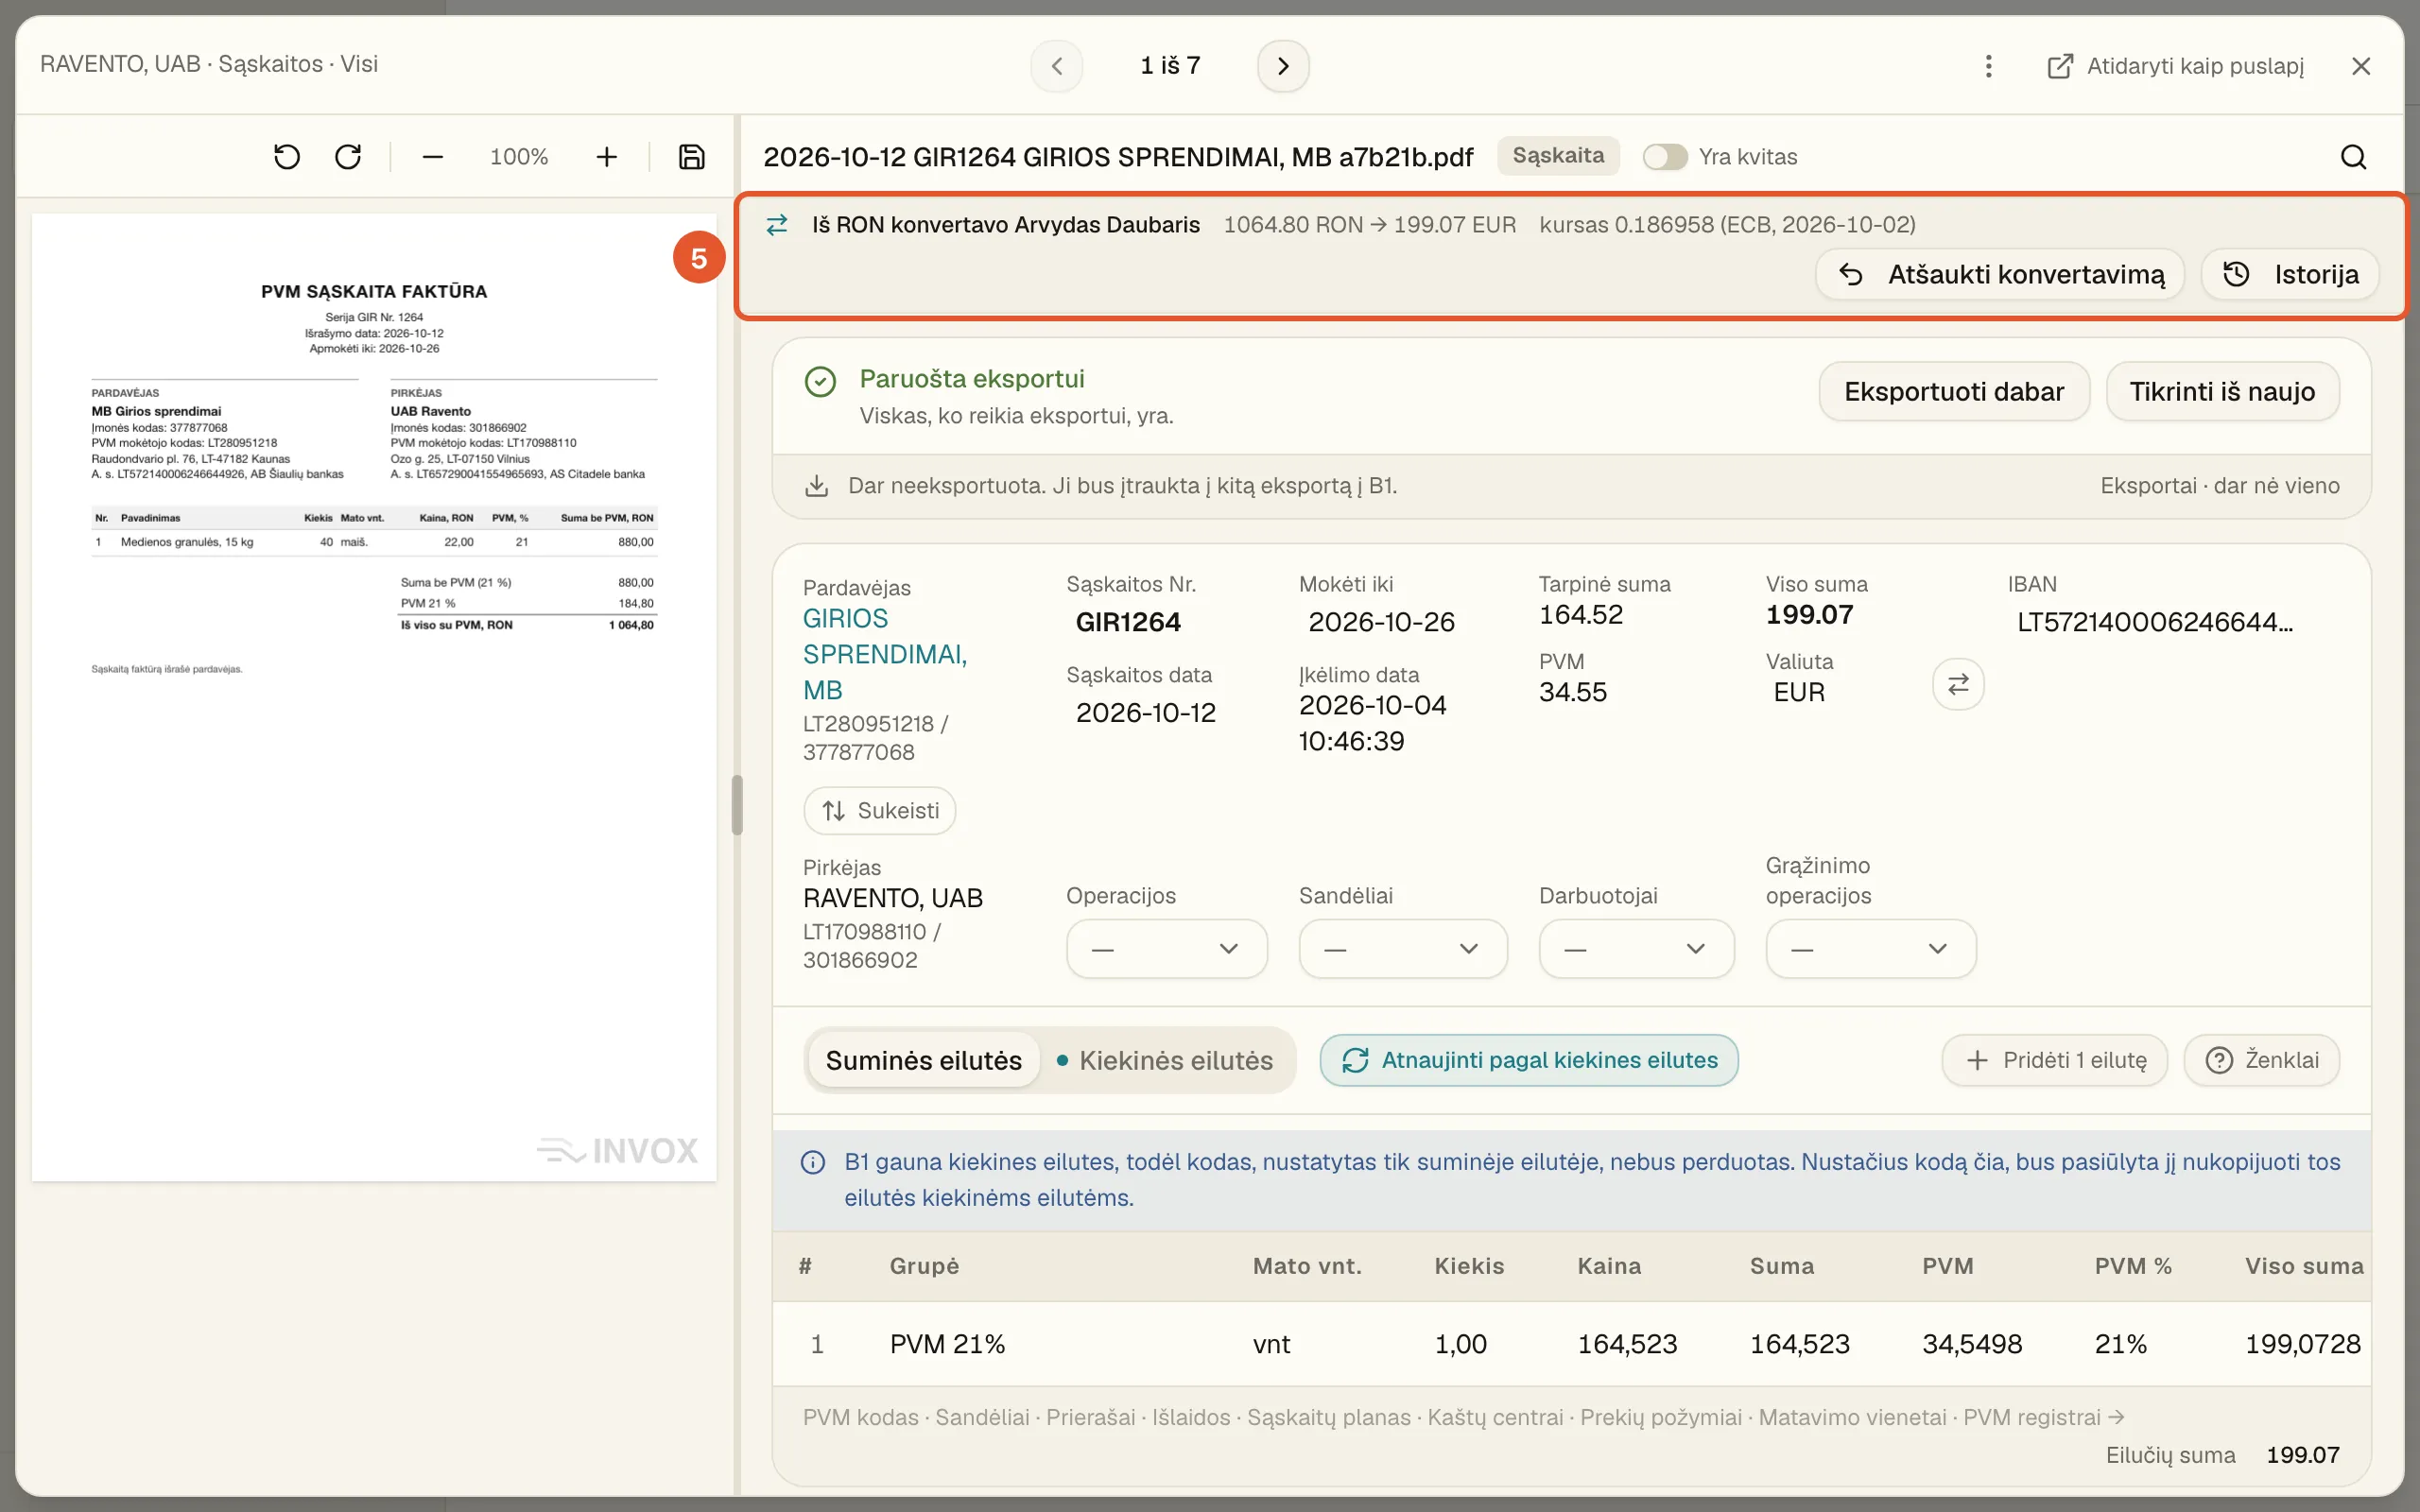Open the Istorija conversion history
Viewport: 2420px width, 1512px height.
[2290, 274]
